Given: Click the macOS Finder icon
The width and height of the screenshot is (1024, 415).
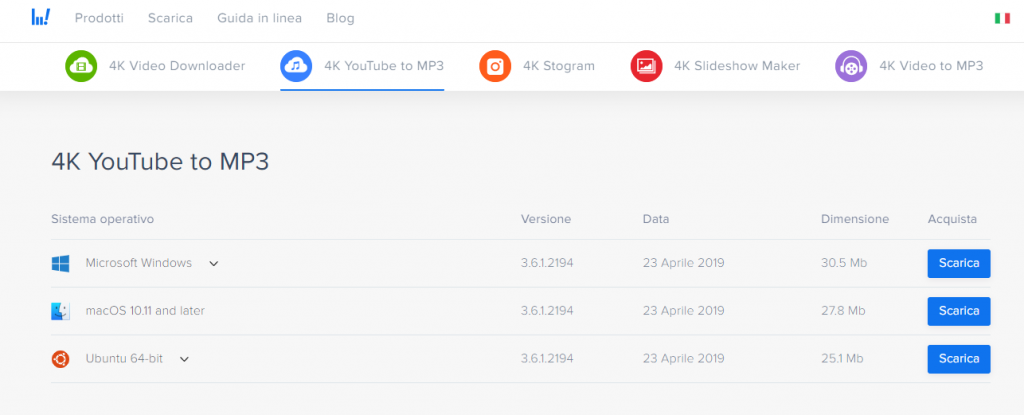Looking at the screenshot, I should 60,311.
